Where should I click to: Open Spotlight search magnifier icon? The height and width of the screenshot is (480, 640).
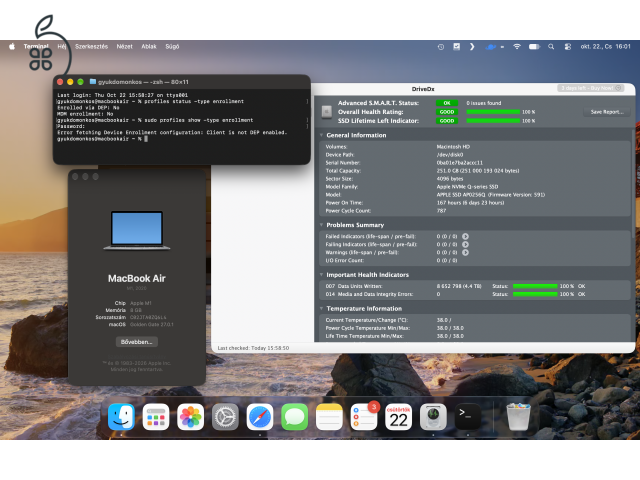click(551, 47)
